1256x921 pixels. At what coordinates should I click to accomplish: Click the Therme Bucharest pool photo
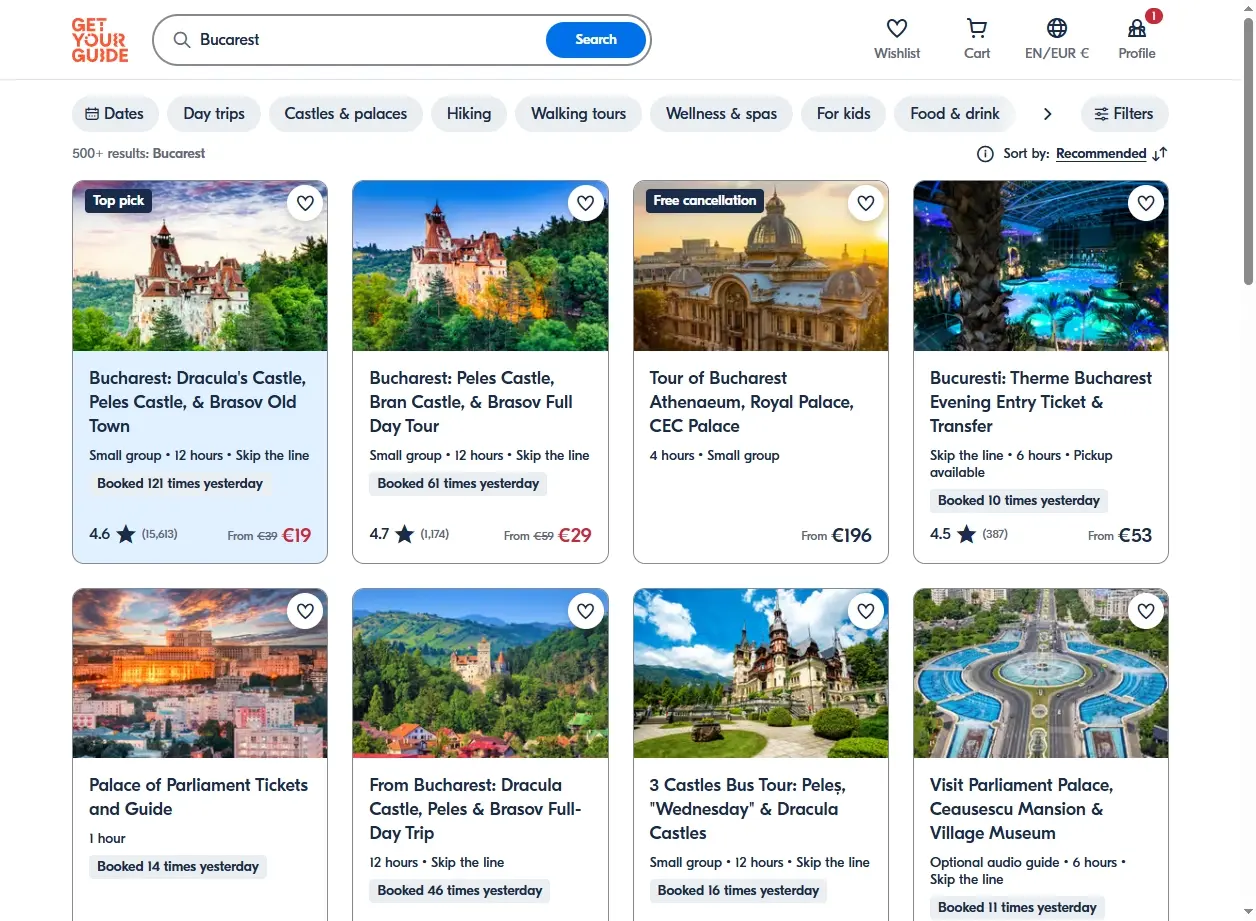pyautogui.click(x=1041, y=266)
